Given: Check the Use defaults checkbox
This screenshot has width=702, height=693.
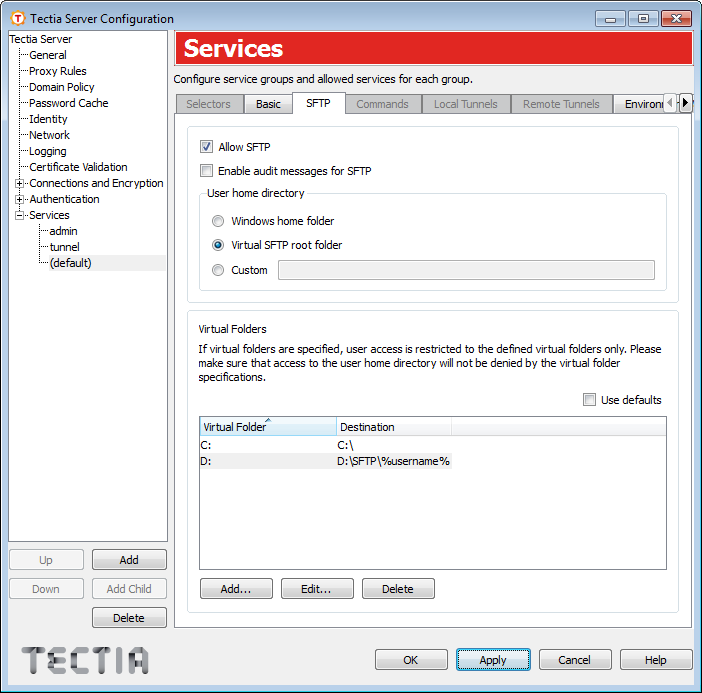Looking at the screenshot, I should click(x=589, y=400).
